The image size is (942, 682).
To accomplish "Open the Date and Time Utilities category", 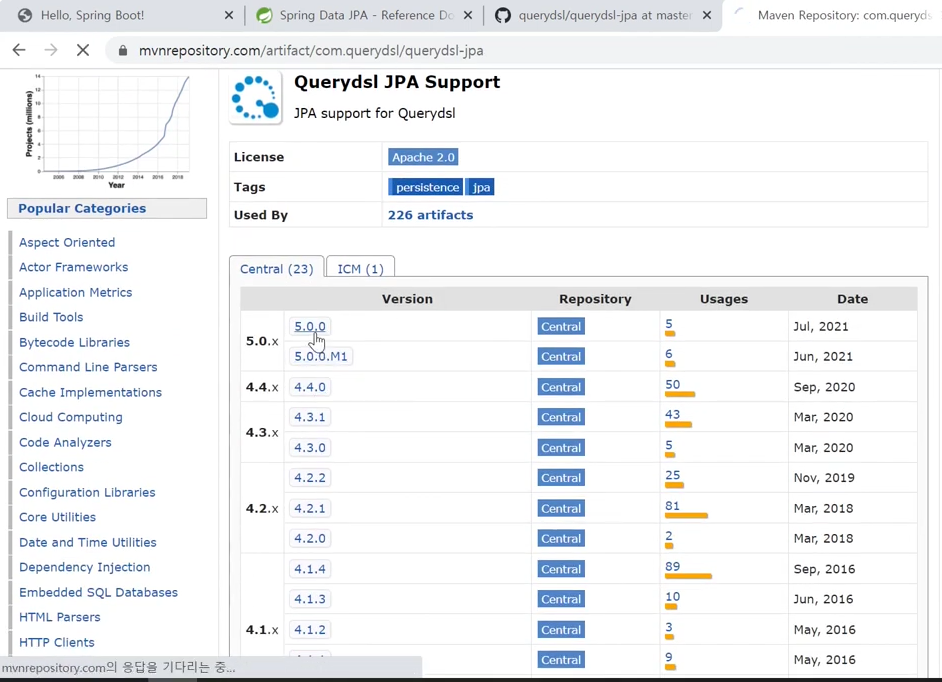I will coord(88,542).
